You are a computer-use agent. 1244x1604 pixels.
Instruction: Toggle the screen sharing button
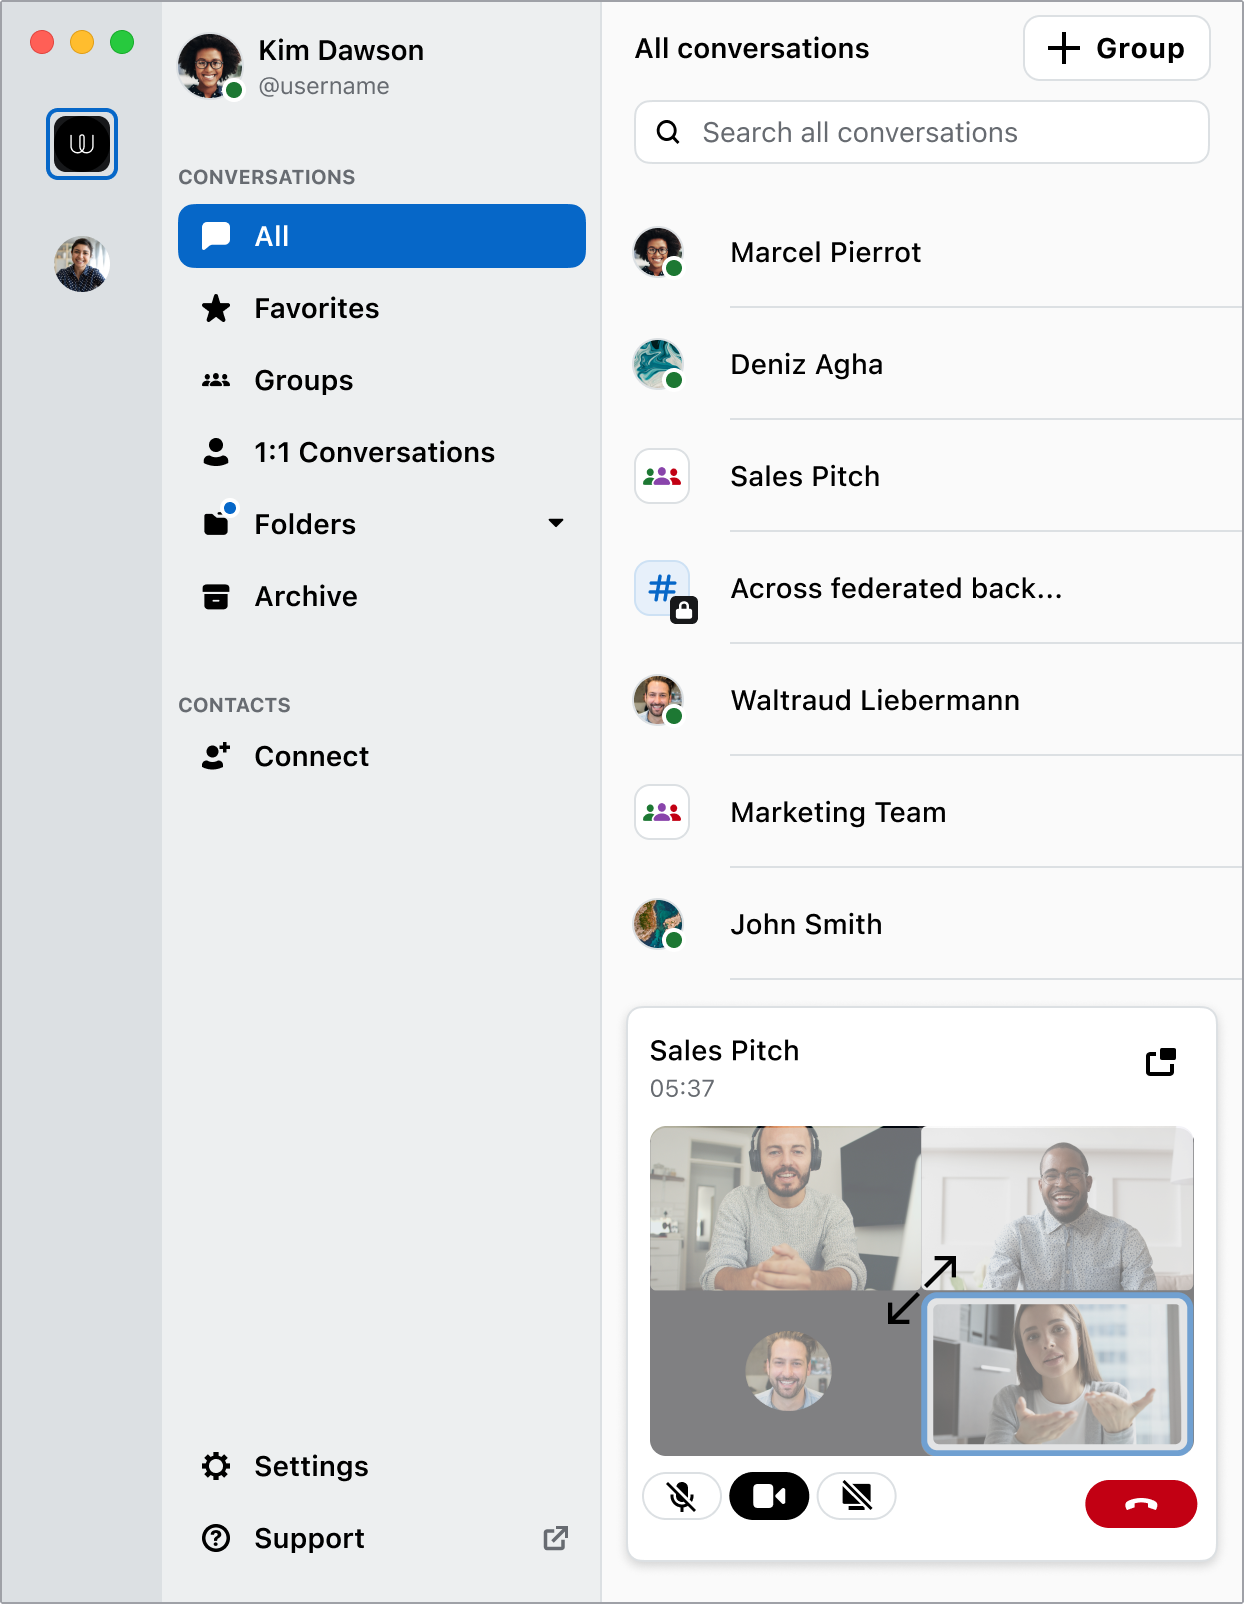pos(856,1496)
